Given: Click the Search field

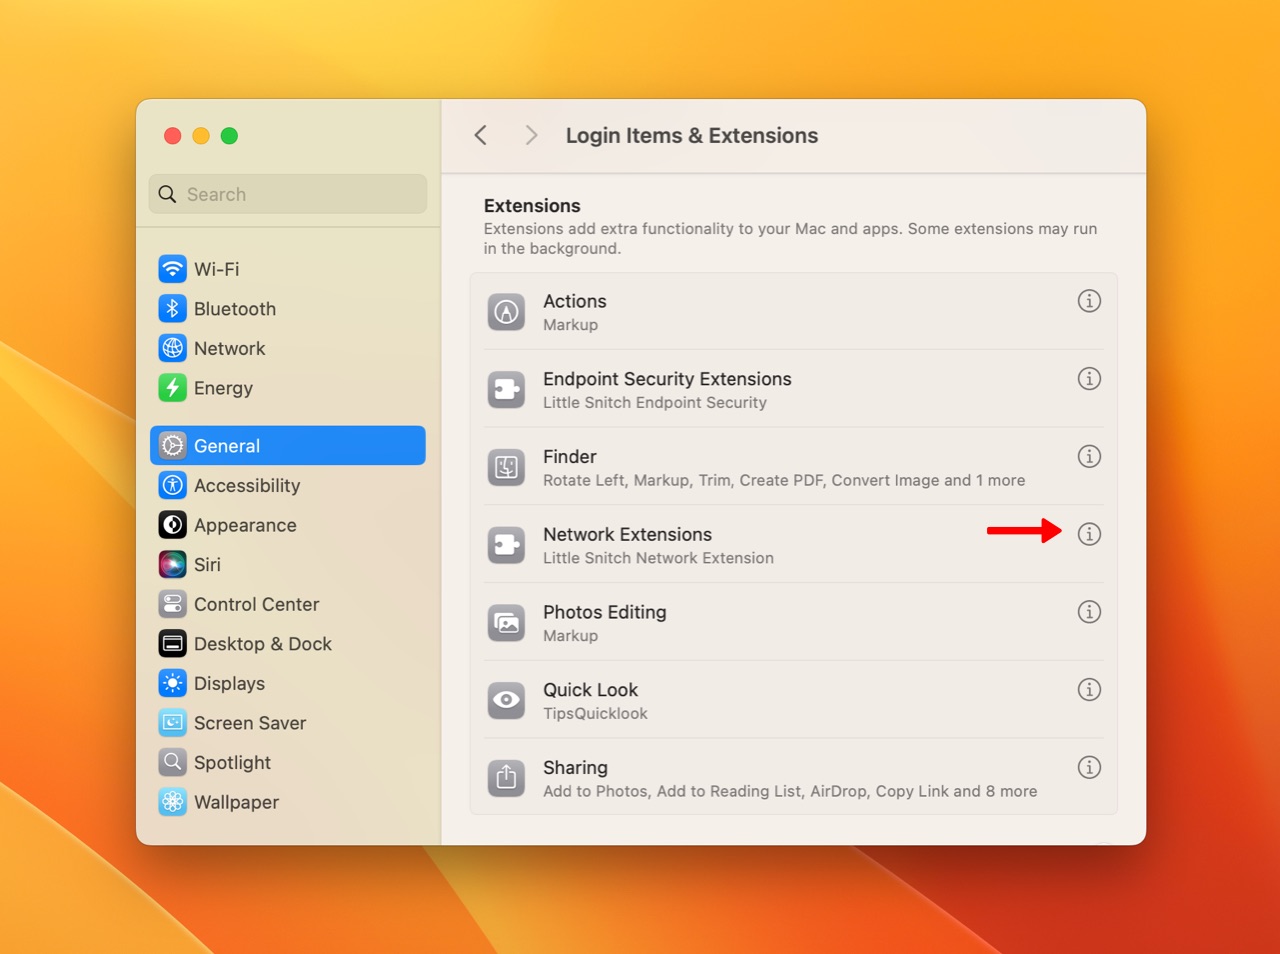Looking at the screenshot, I should 287,194.
